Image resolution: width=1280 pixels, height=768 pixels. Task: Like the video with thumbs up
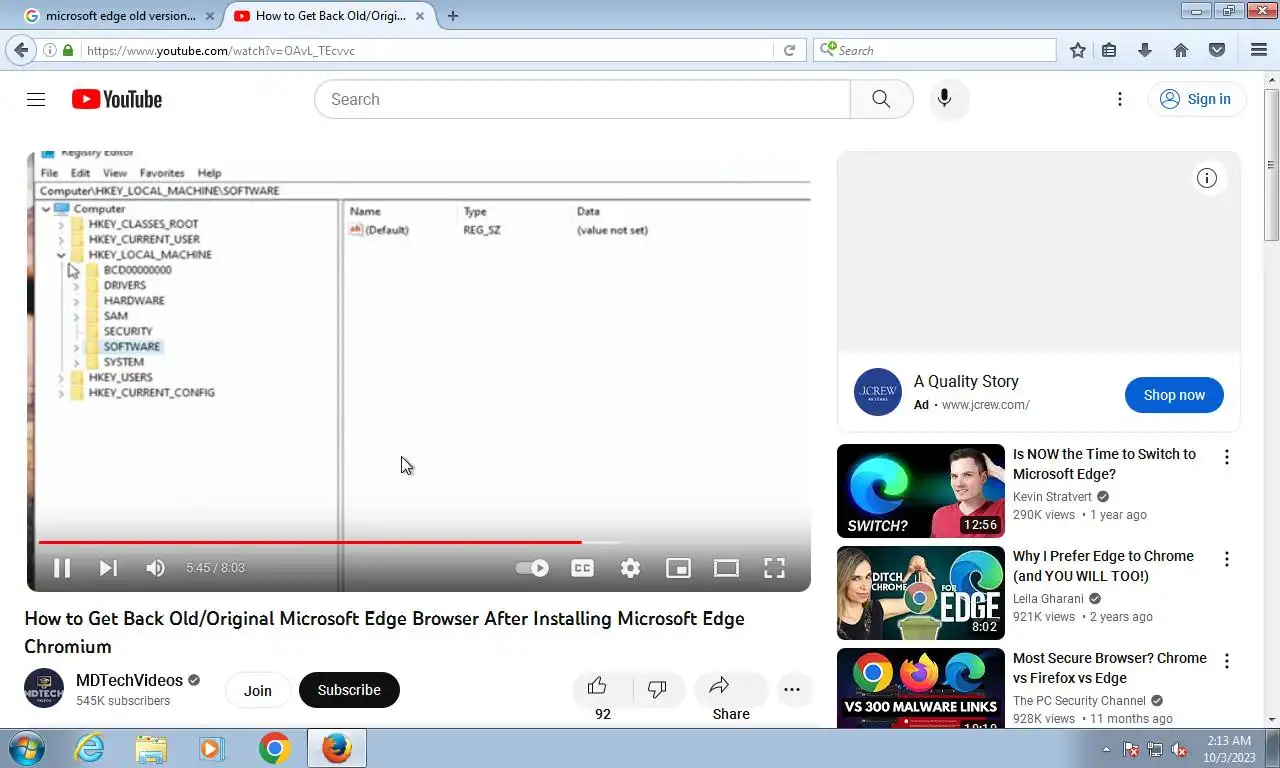coord(598,688)
